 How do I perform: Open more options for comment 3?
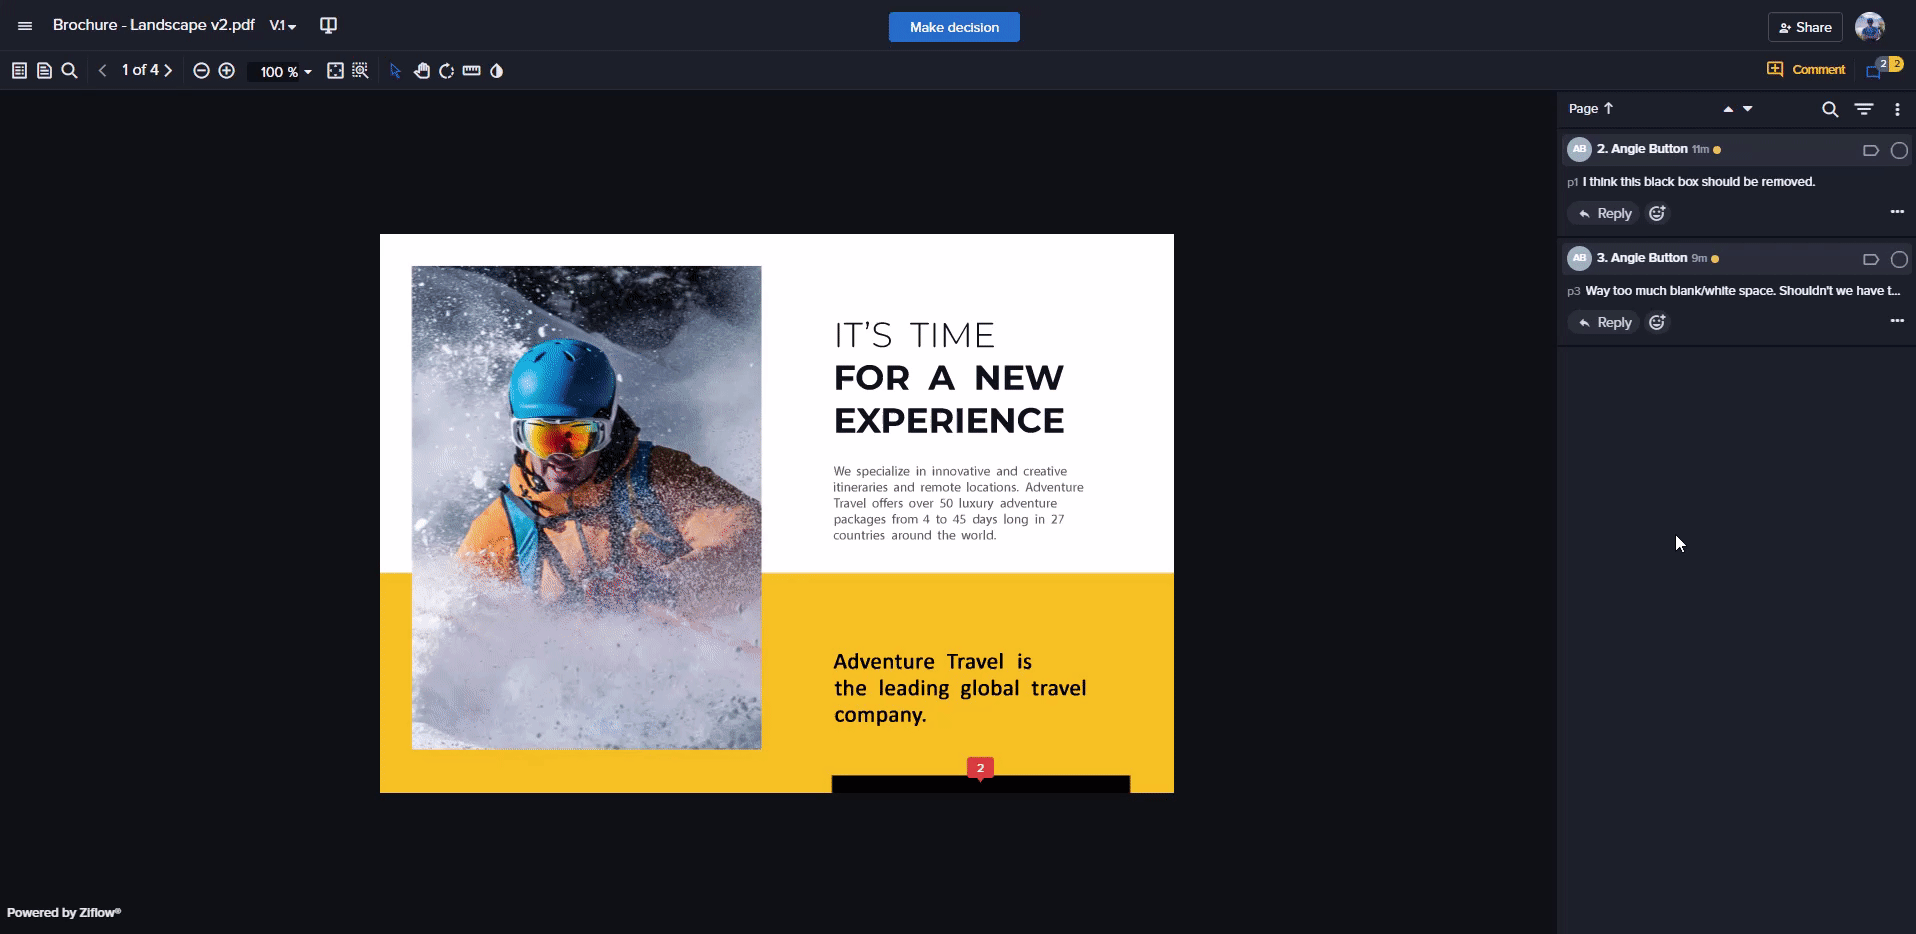pos(1897,321)
